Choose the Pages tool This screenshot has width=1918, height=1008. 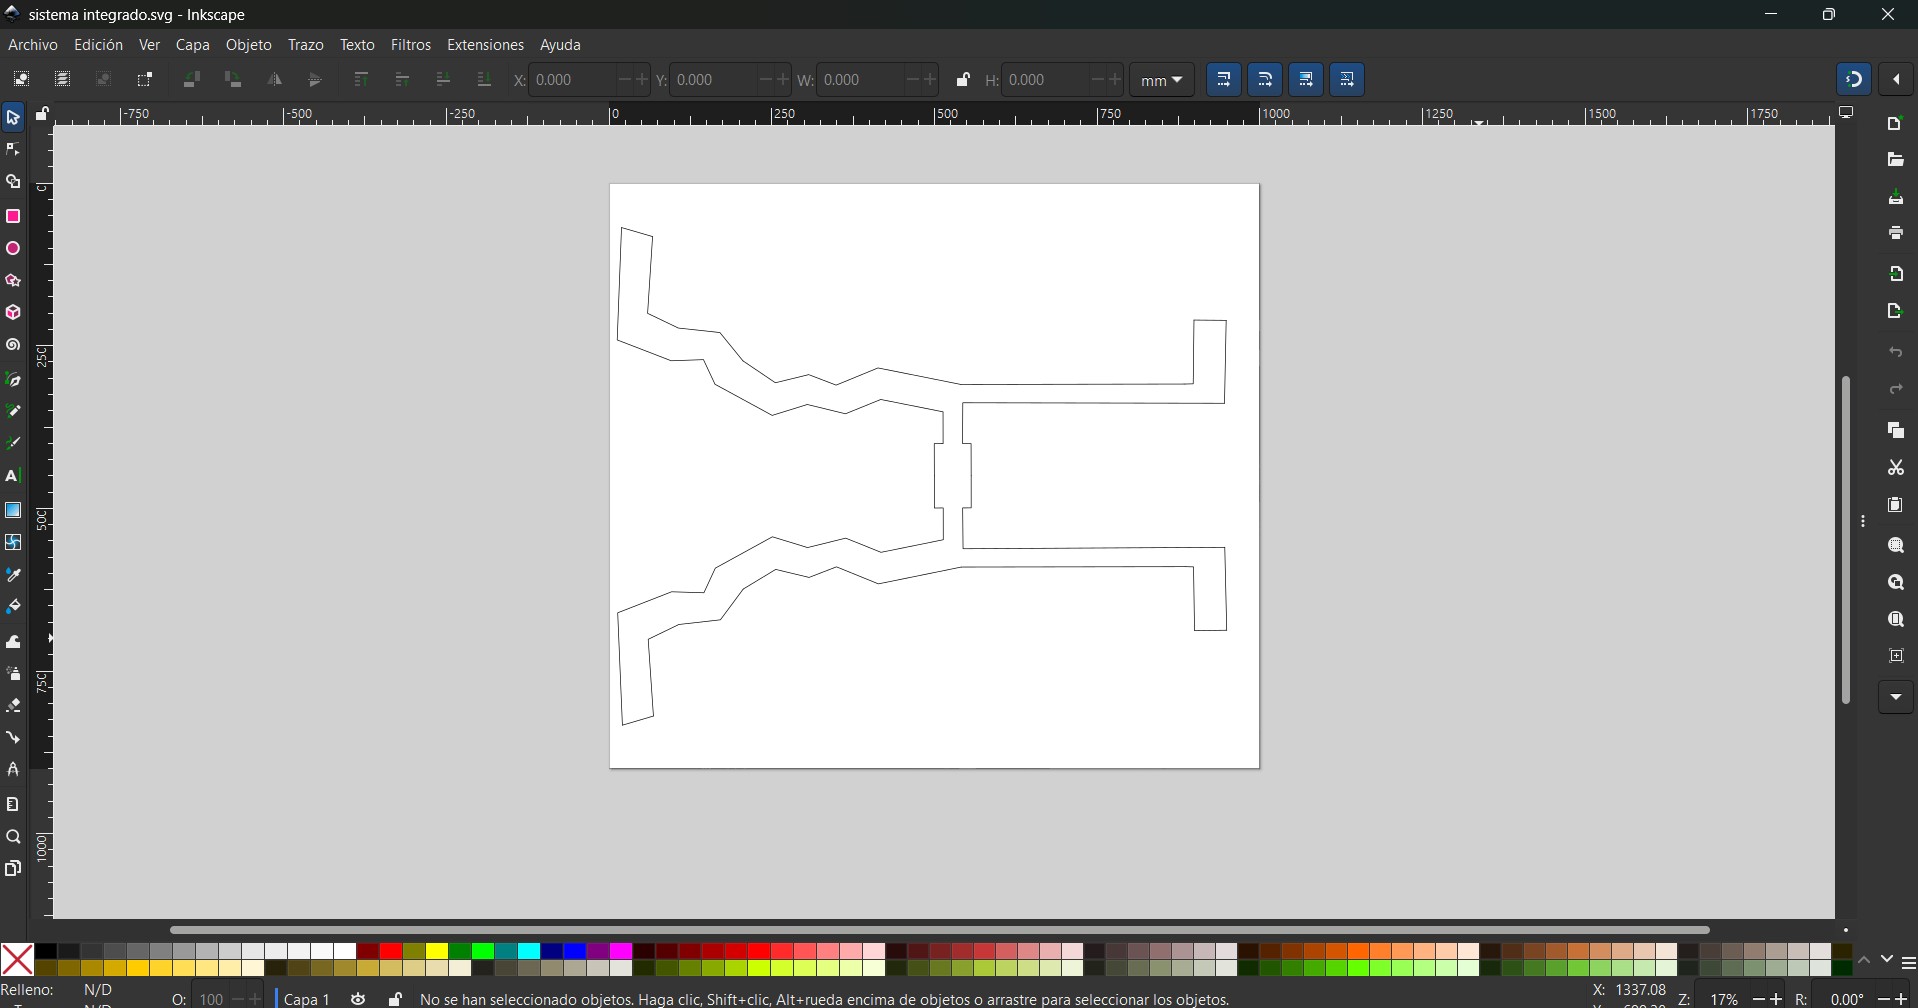click(13, 868)
